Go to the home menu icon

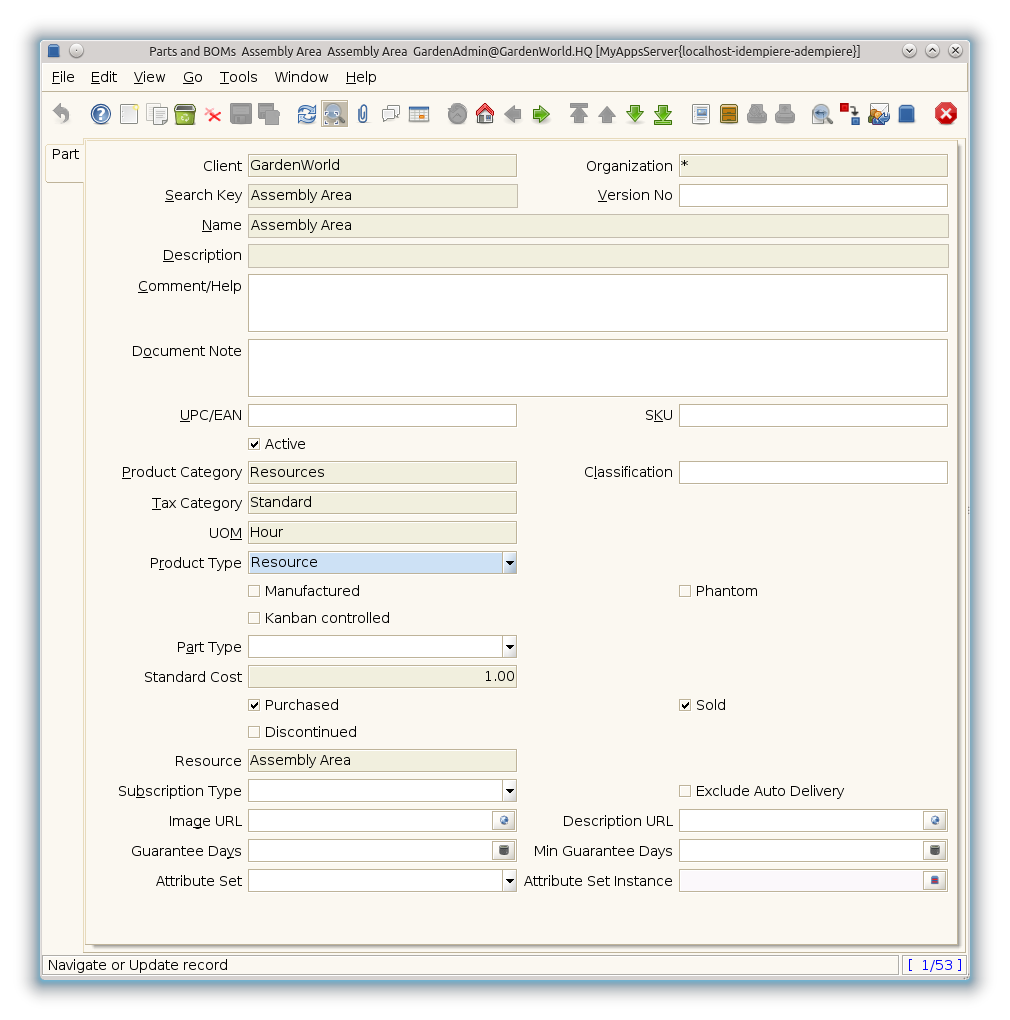[485, 114]
